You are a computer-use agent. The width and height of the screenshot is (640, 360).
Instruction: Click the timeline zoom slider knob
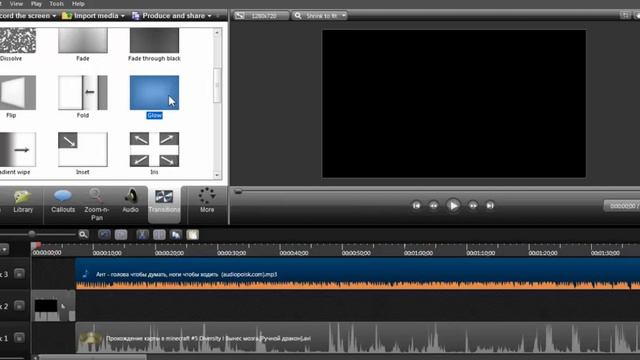click(31, 234)
